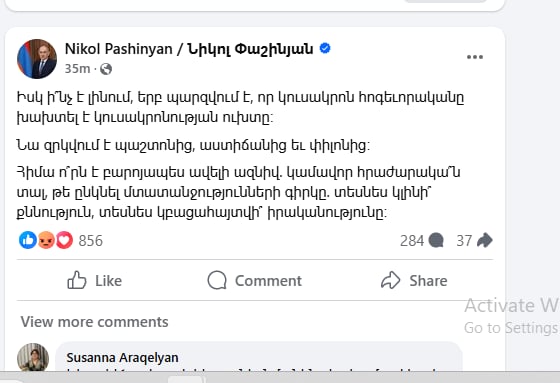Open the three-dot post options menu
The height and width of the screenshot is (383, 560).
pos(475,57)
